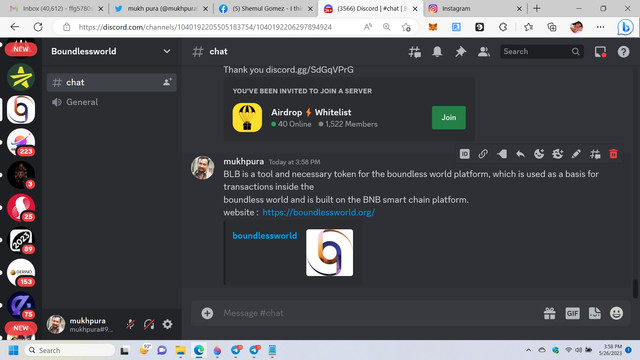Image resolution: width=640 pixels, height=360 pixels.
Task: Open File Explorer from taskbar
Action: click(180, 350)
